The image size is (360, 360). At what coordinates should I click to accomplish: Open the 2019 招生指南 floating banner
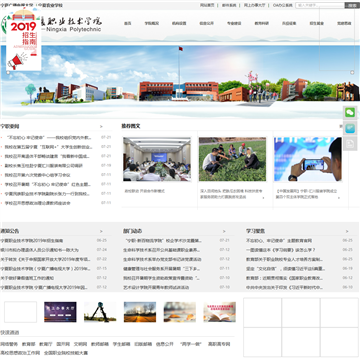click(24, 39)
